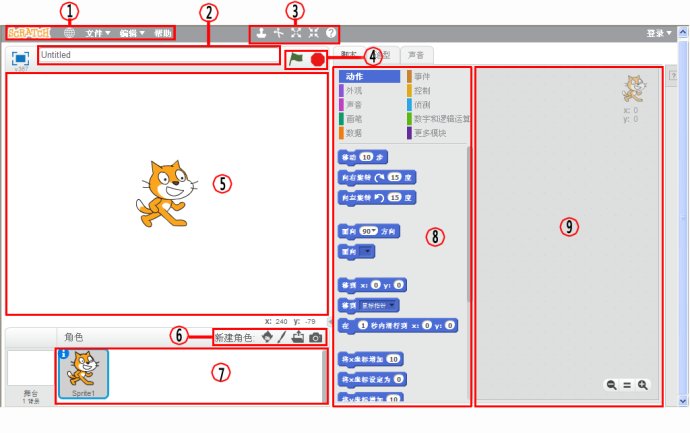Reset scripts area zoom with equals icon

click(x=627, y=385)
